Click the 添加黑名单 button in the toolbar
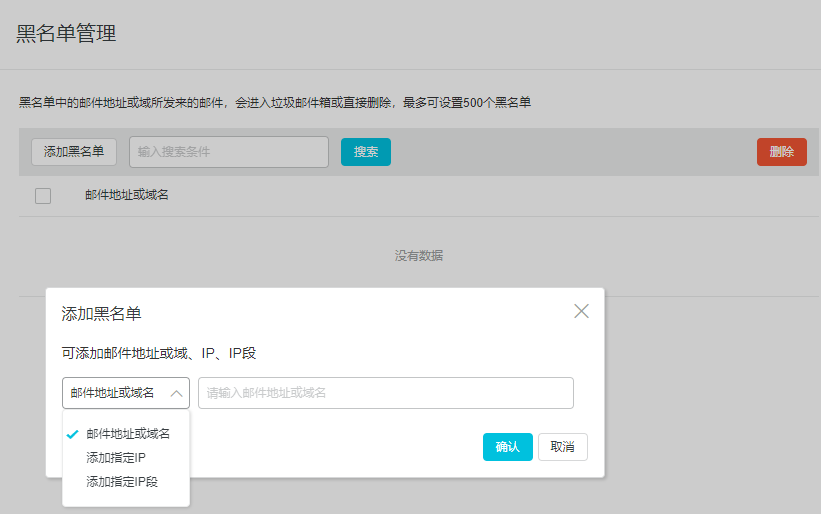The width and height of the screenshot is (821, 514). [74, 152]
